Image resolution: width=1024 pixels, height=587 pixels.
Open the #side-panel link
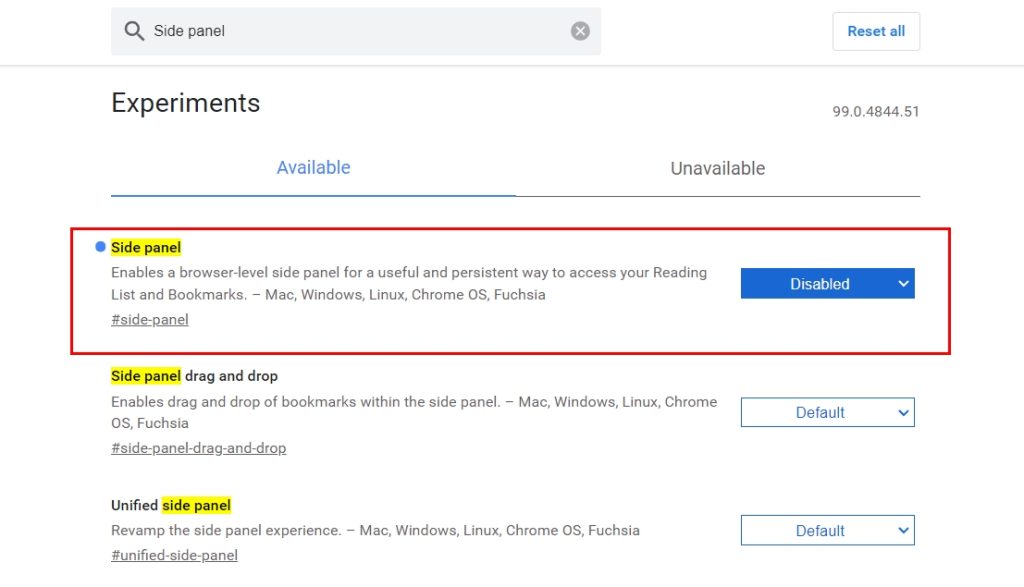150,319
